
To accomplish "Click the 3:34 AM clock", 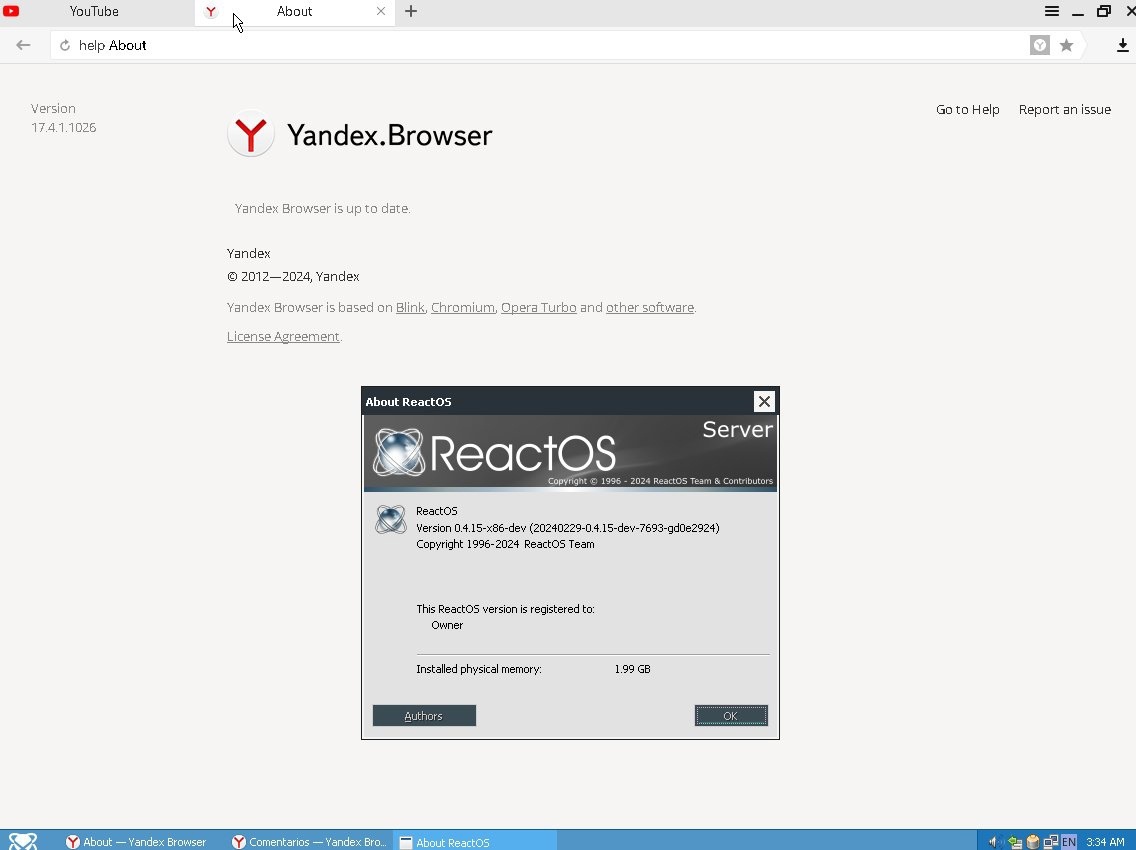I will (x=1105, y=842).
